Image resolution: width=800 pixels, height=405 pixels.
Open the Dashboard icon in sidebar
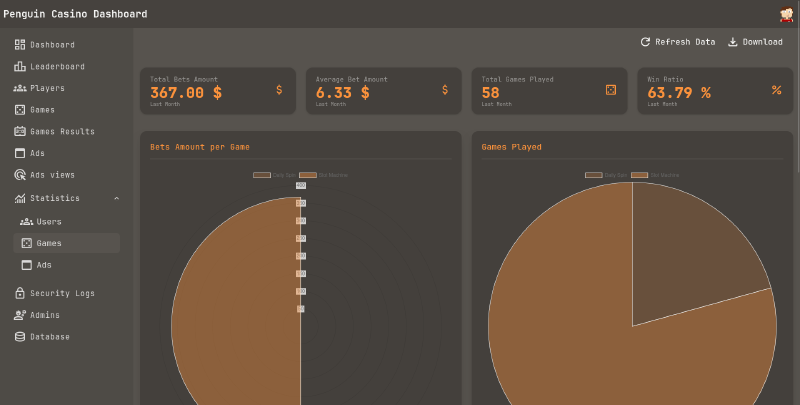pos(20,45)
